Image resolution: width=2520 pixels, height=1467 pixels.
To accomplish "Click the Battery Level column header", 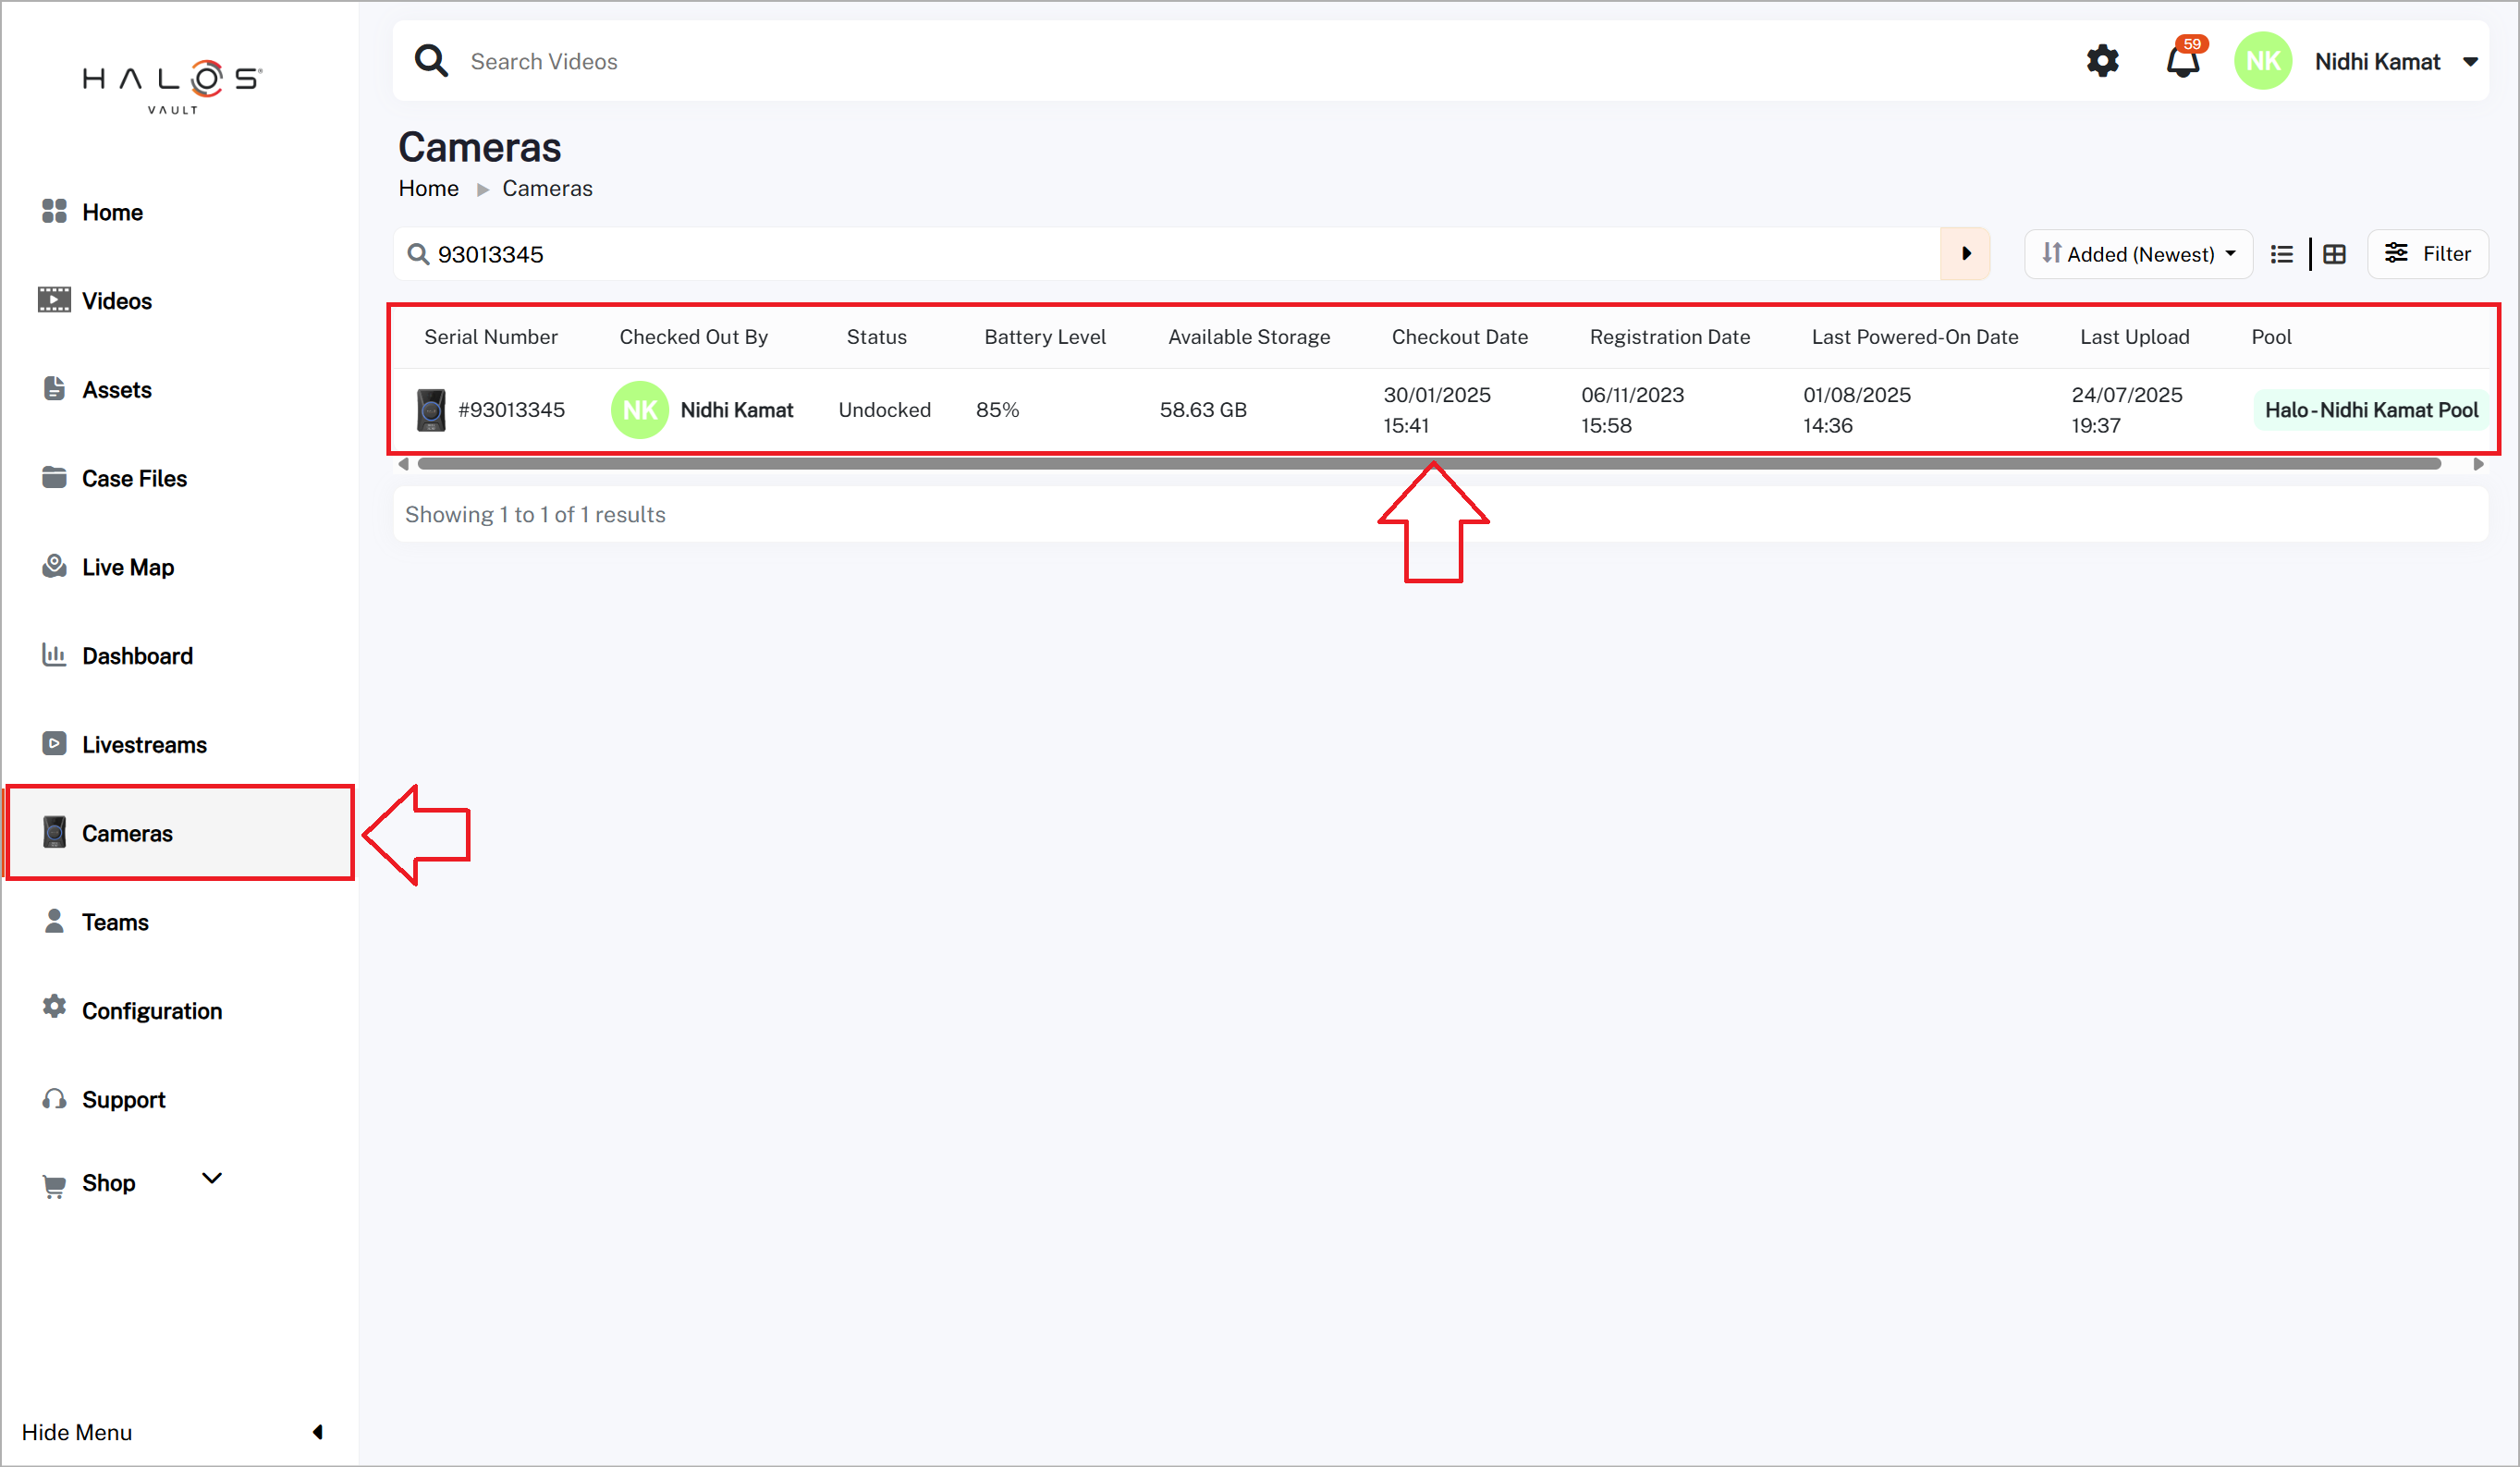I will [x=1044, y=337].
